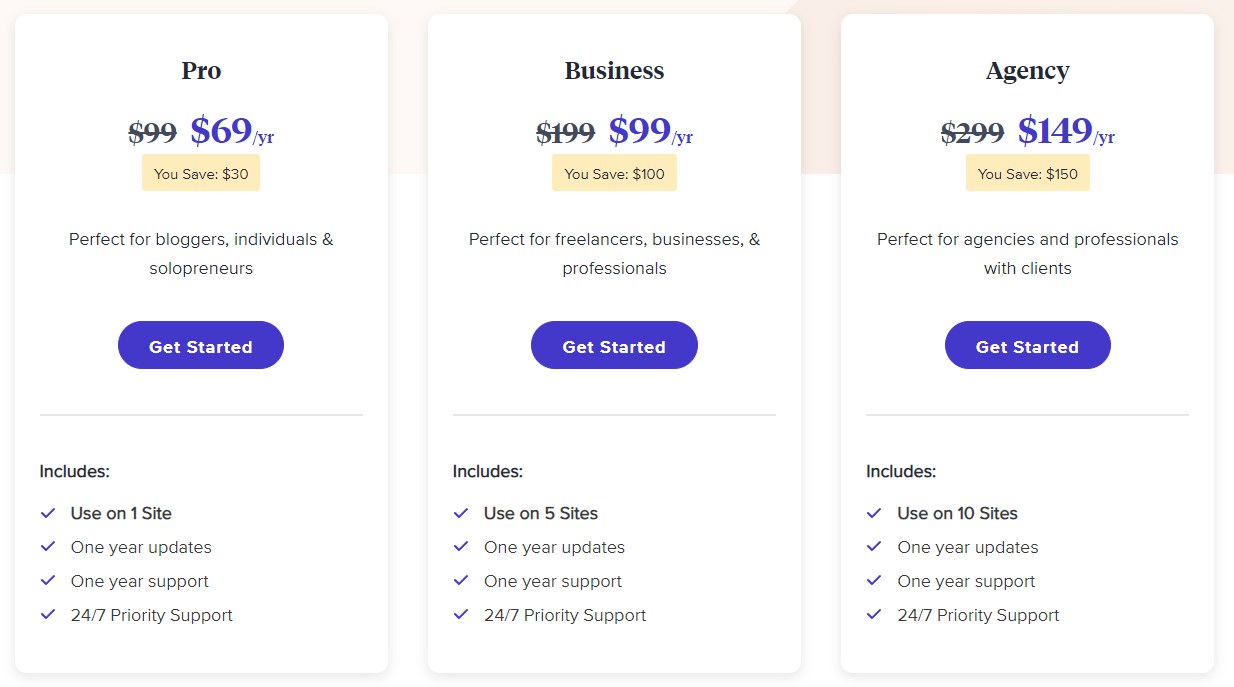Screen dimensions: 1234x687
Task: Click checkmark beside Use on 5 Sites
Action: tap(461, 513)
